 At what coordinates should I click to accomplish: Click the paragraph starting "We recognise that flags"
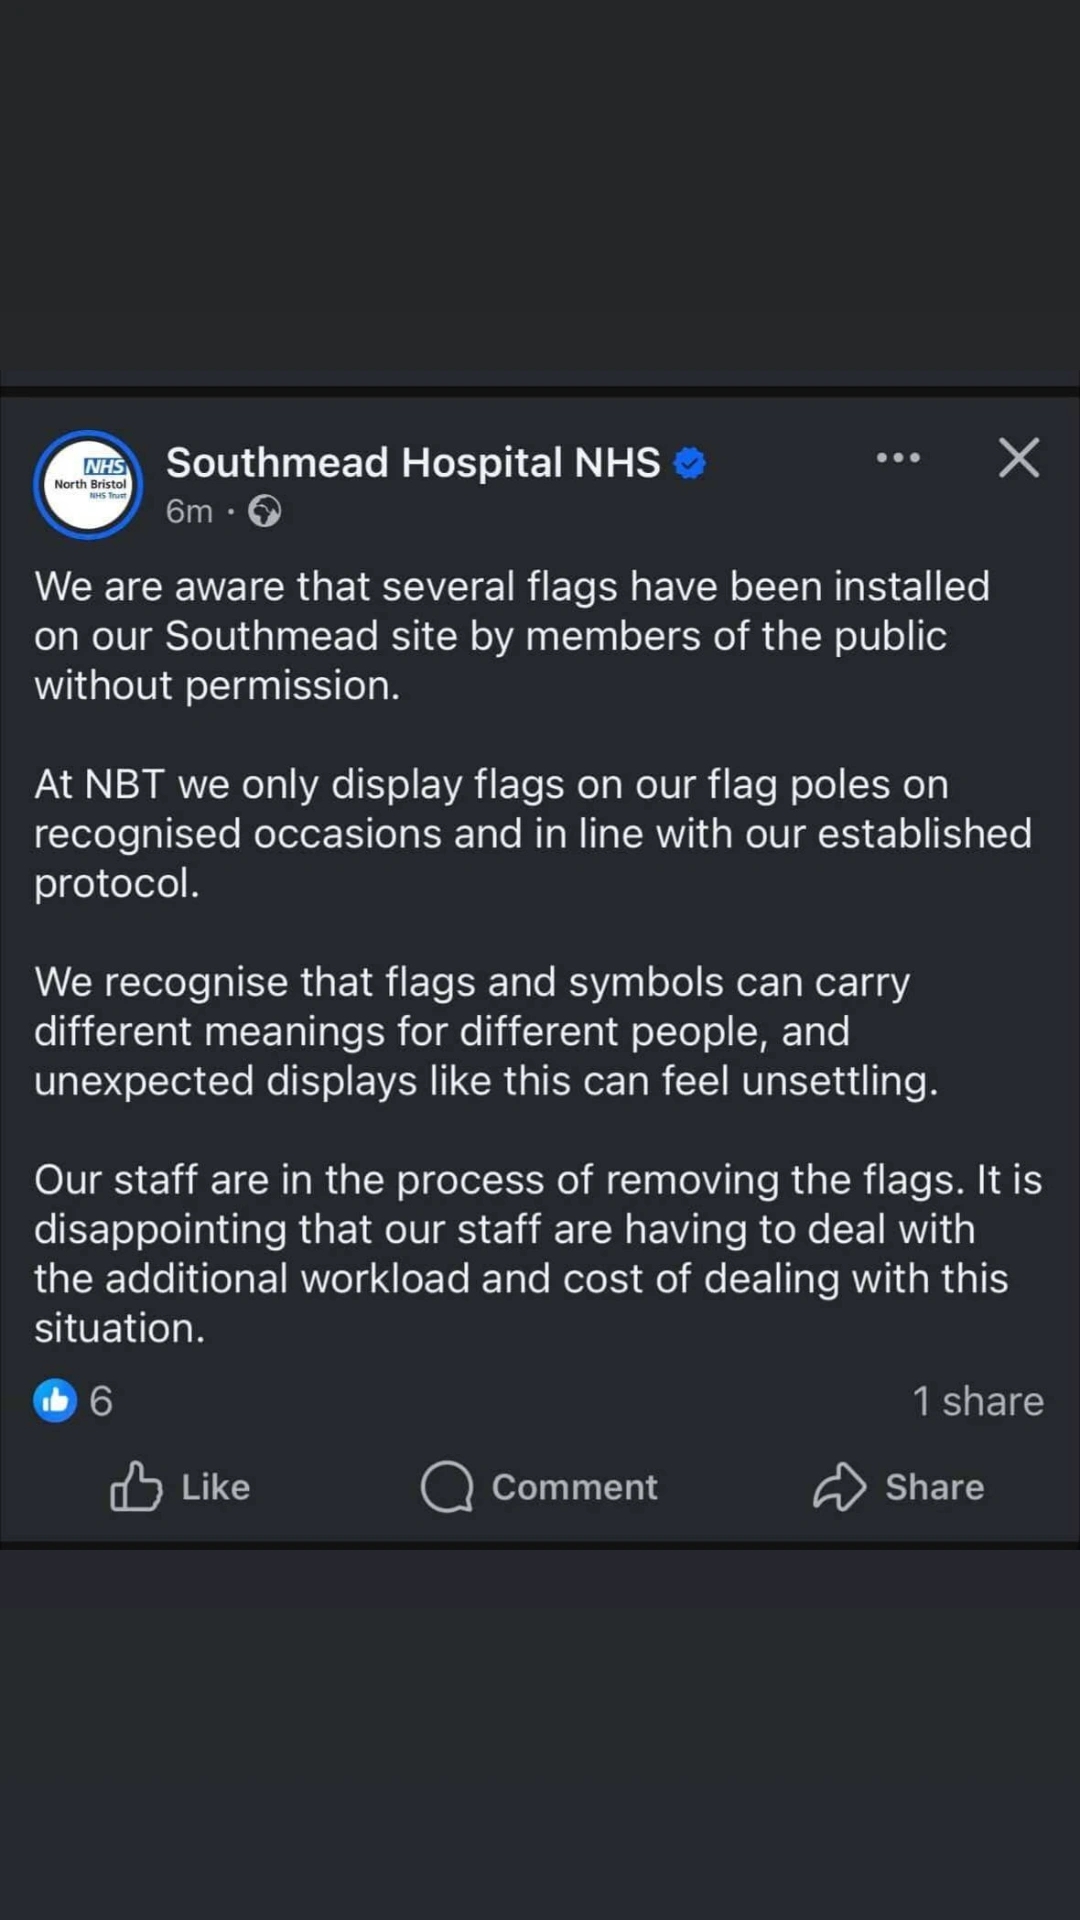tap(485, 1031)
